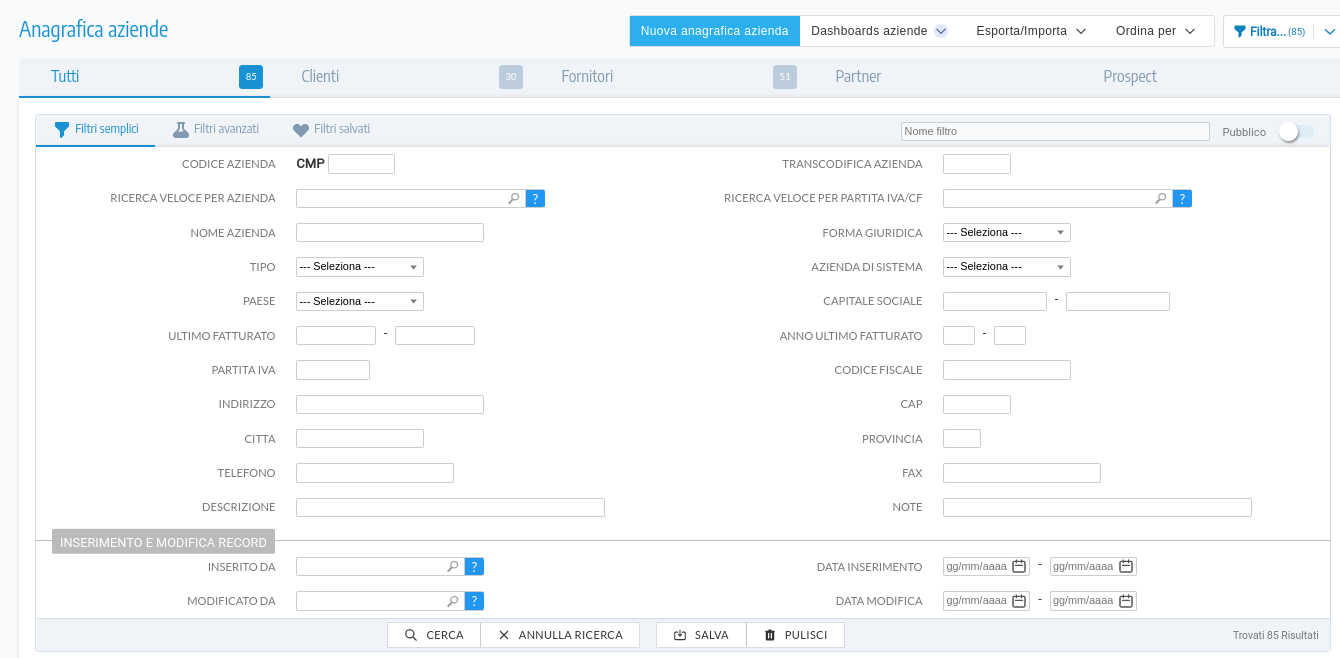
Task: Click the Nome filtro input field
Action: (1055, 132)
